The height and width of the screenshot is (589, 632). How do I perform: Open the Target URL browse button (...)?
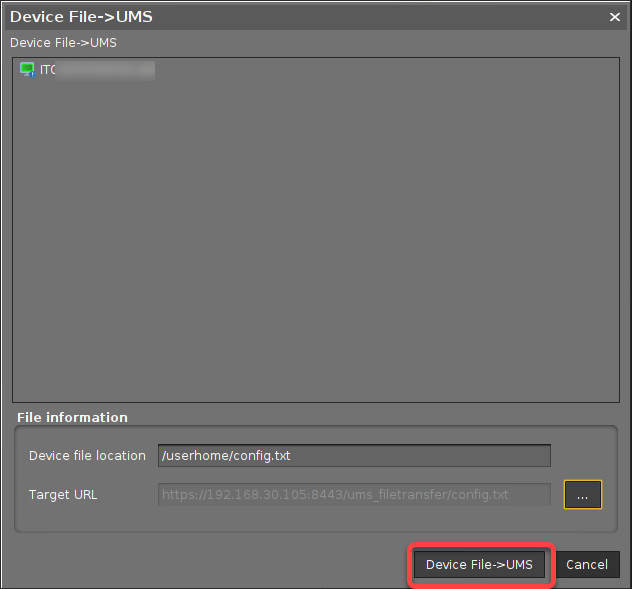click(583, 494)
